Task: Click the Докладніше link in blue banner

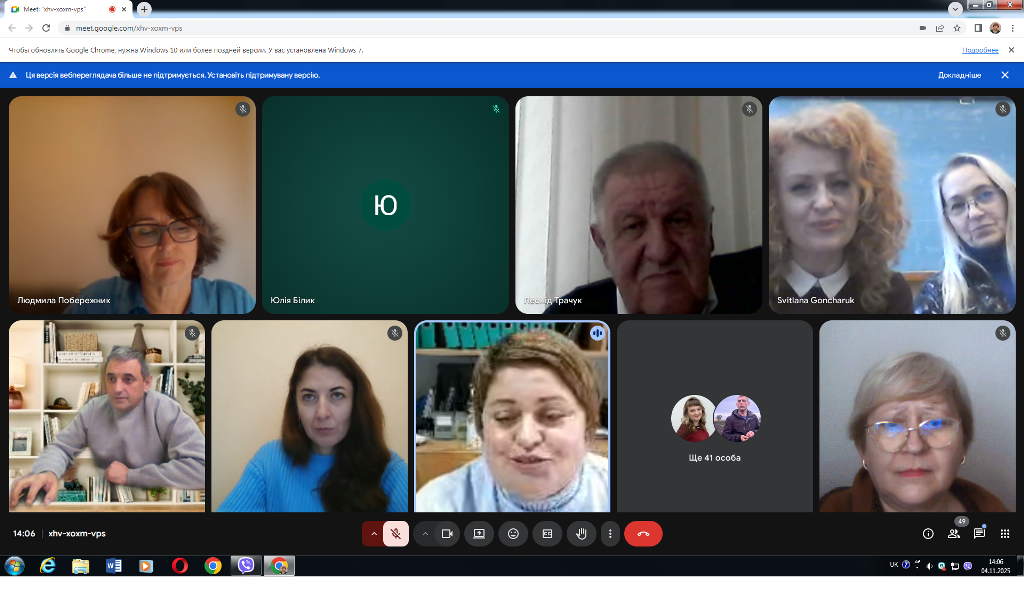Action: (x=959, y=75)
